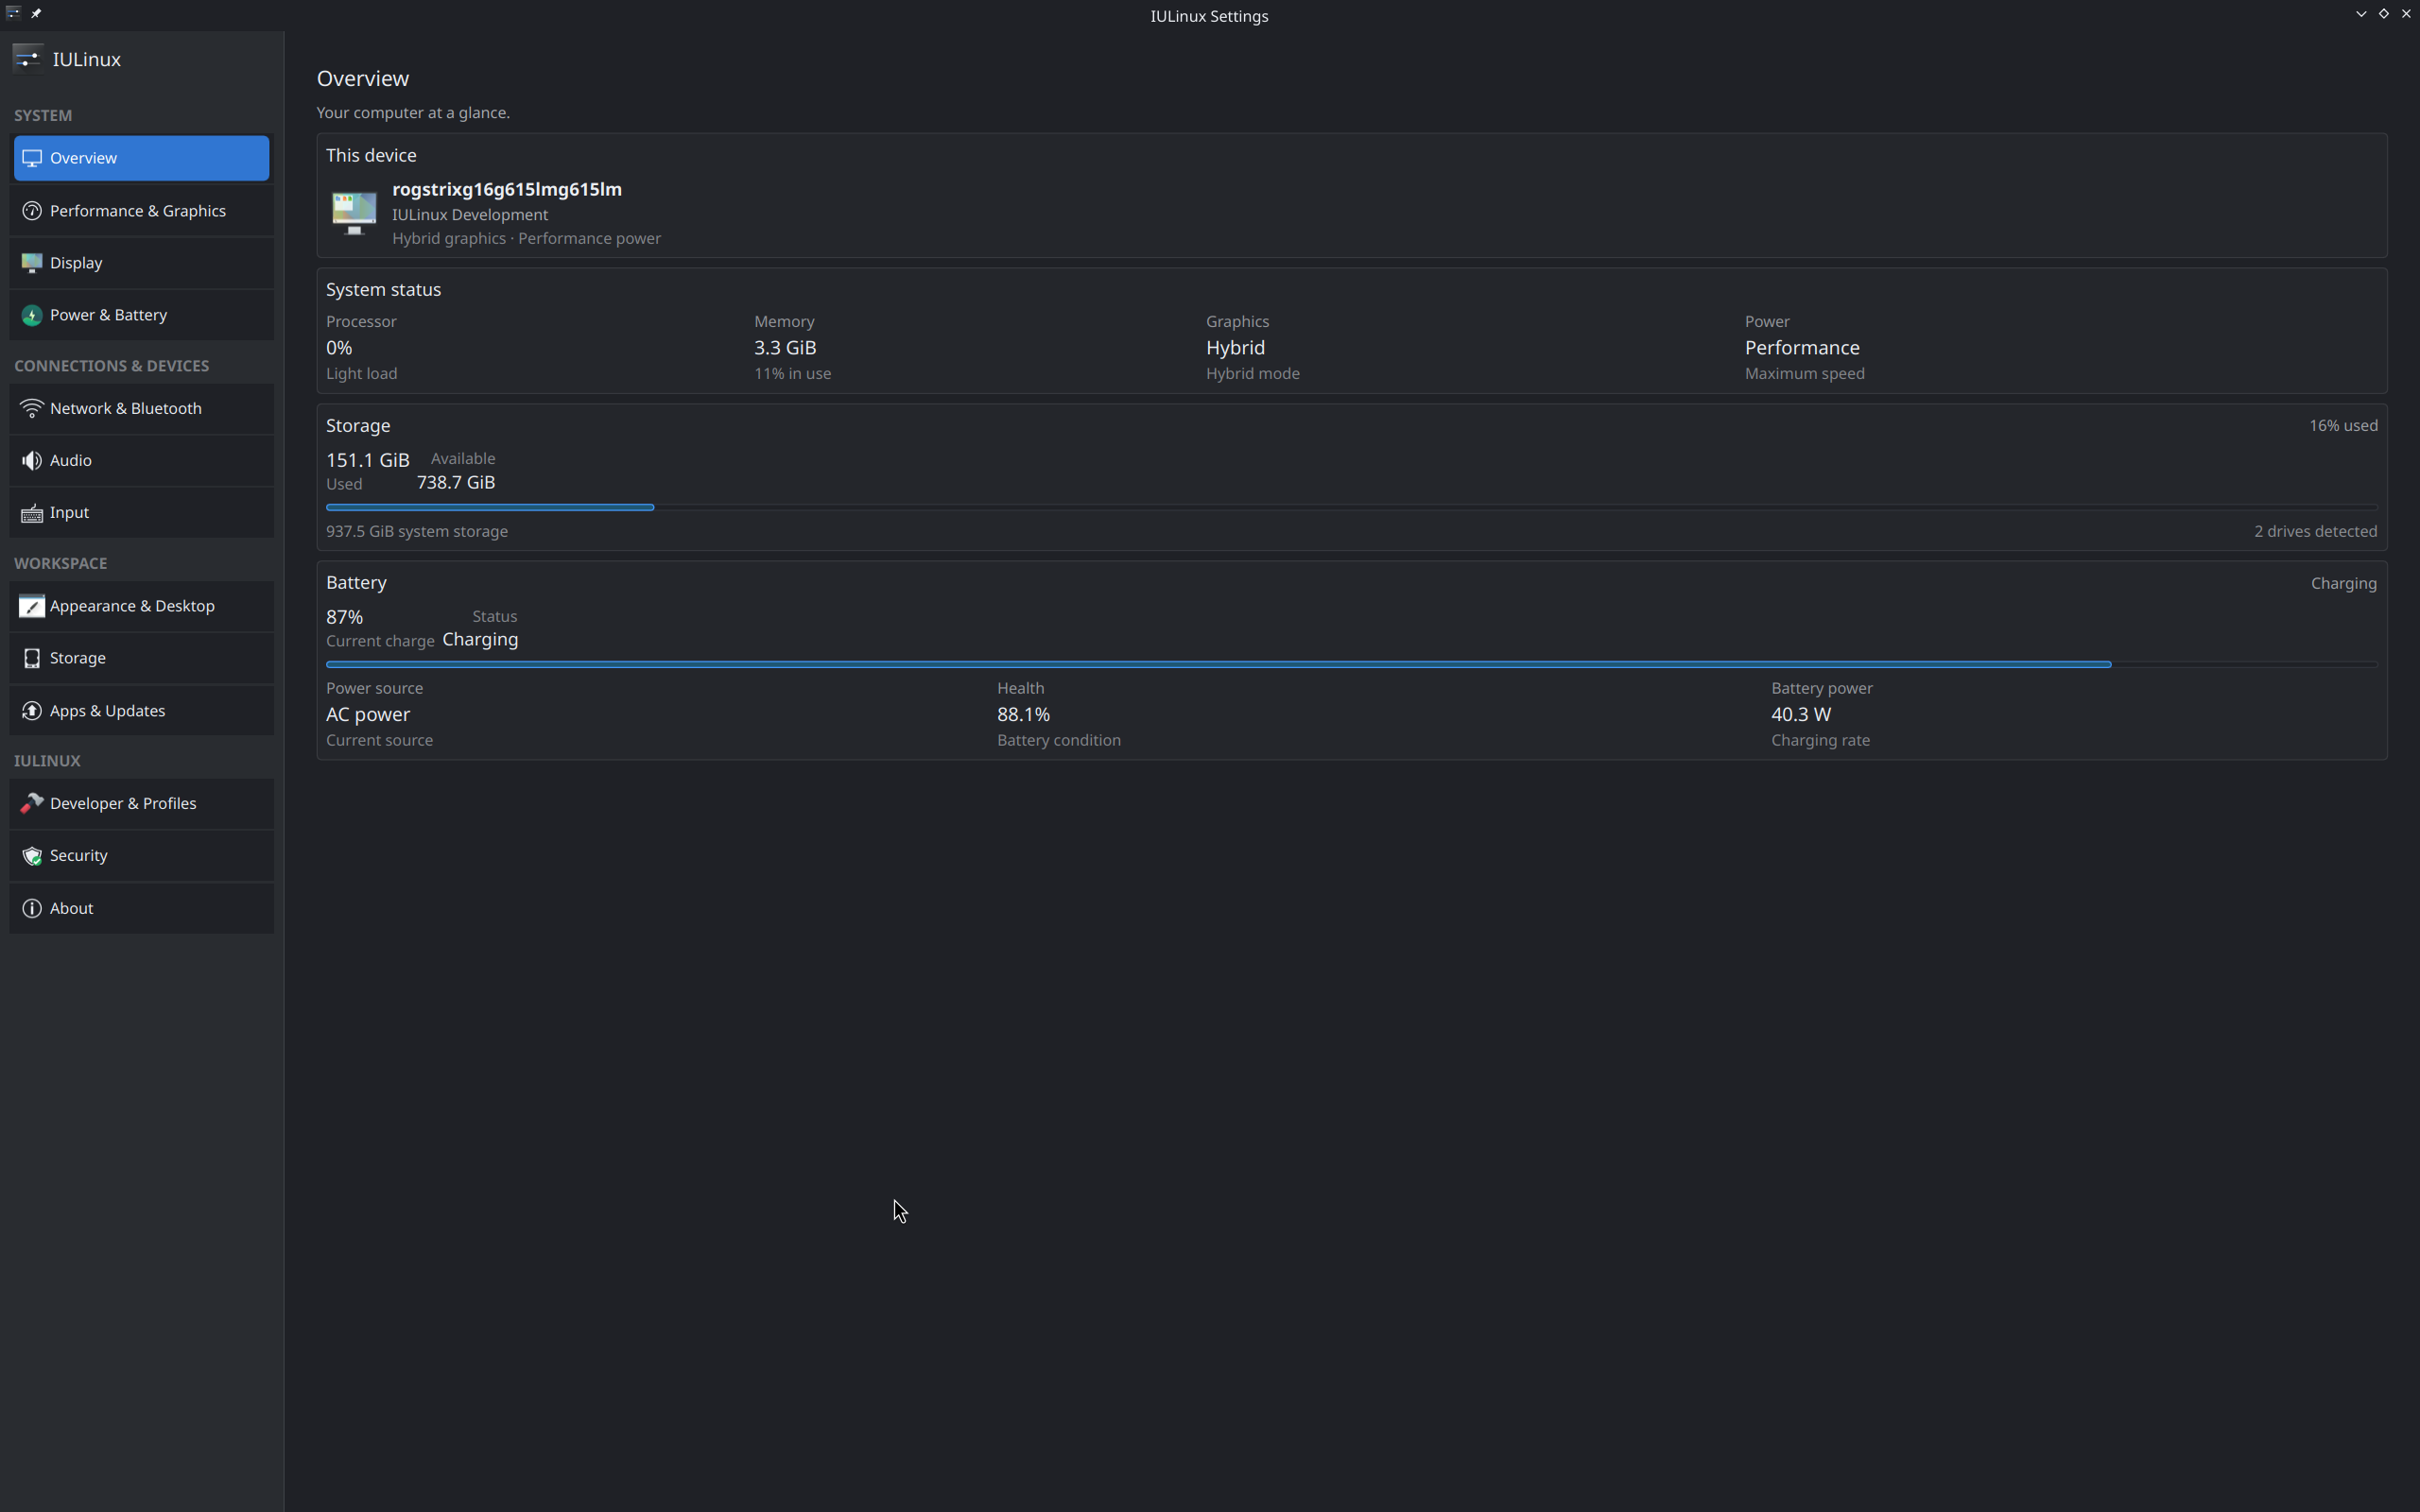
Task: Click the Overview monitor icon in sidebar
Action: 32,158
